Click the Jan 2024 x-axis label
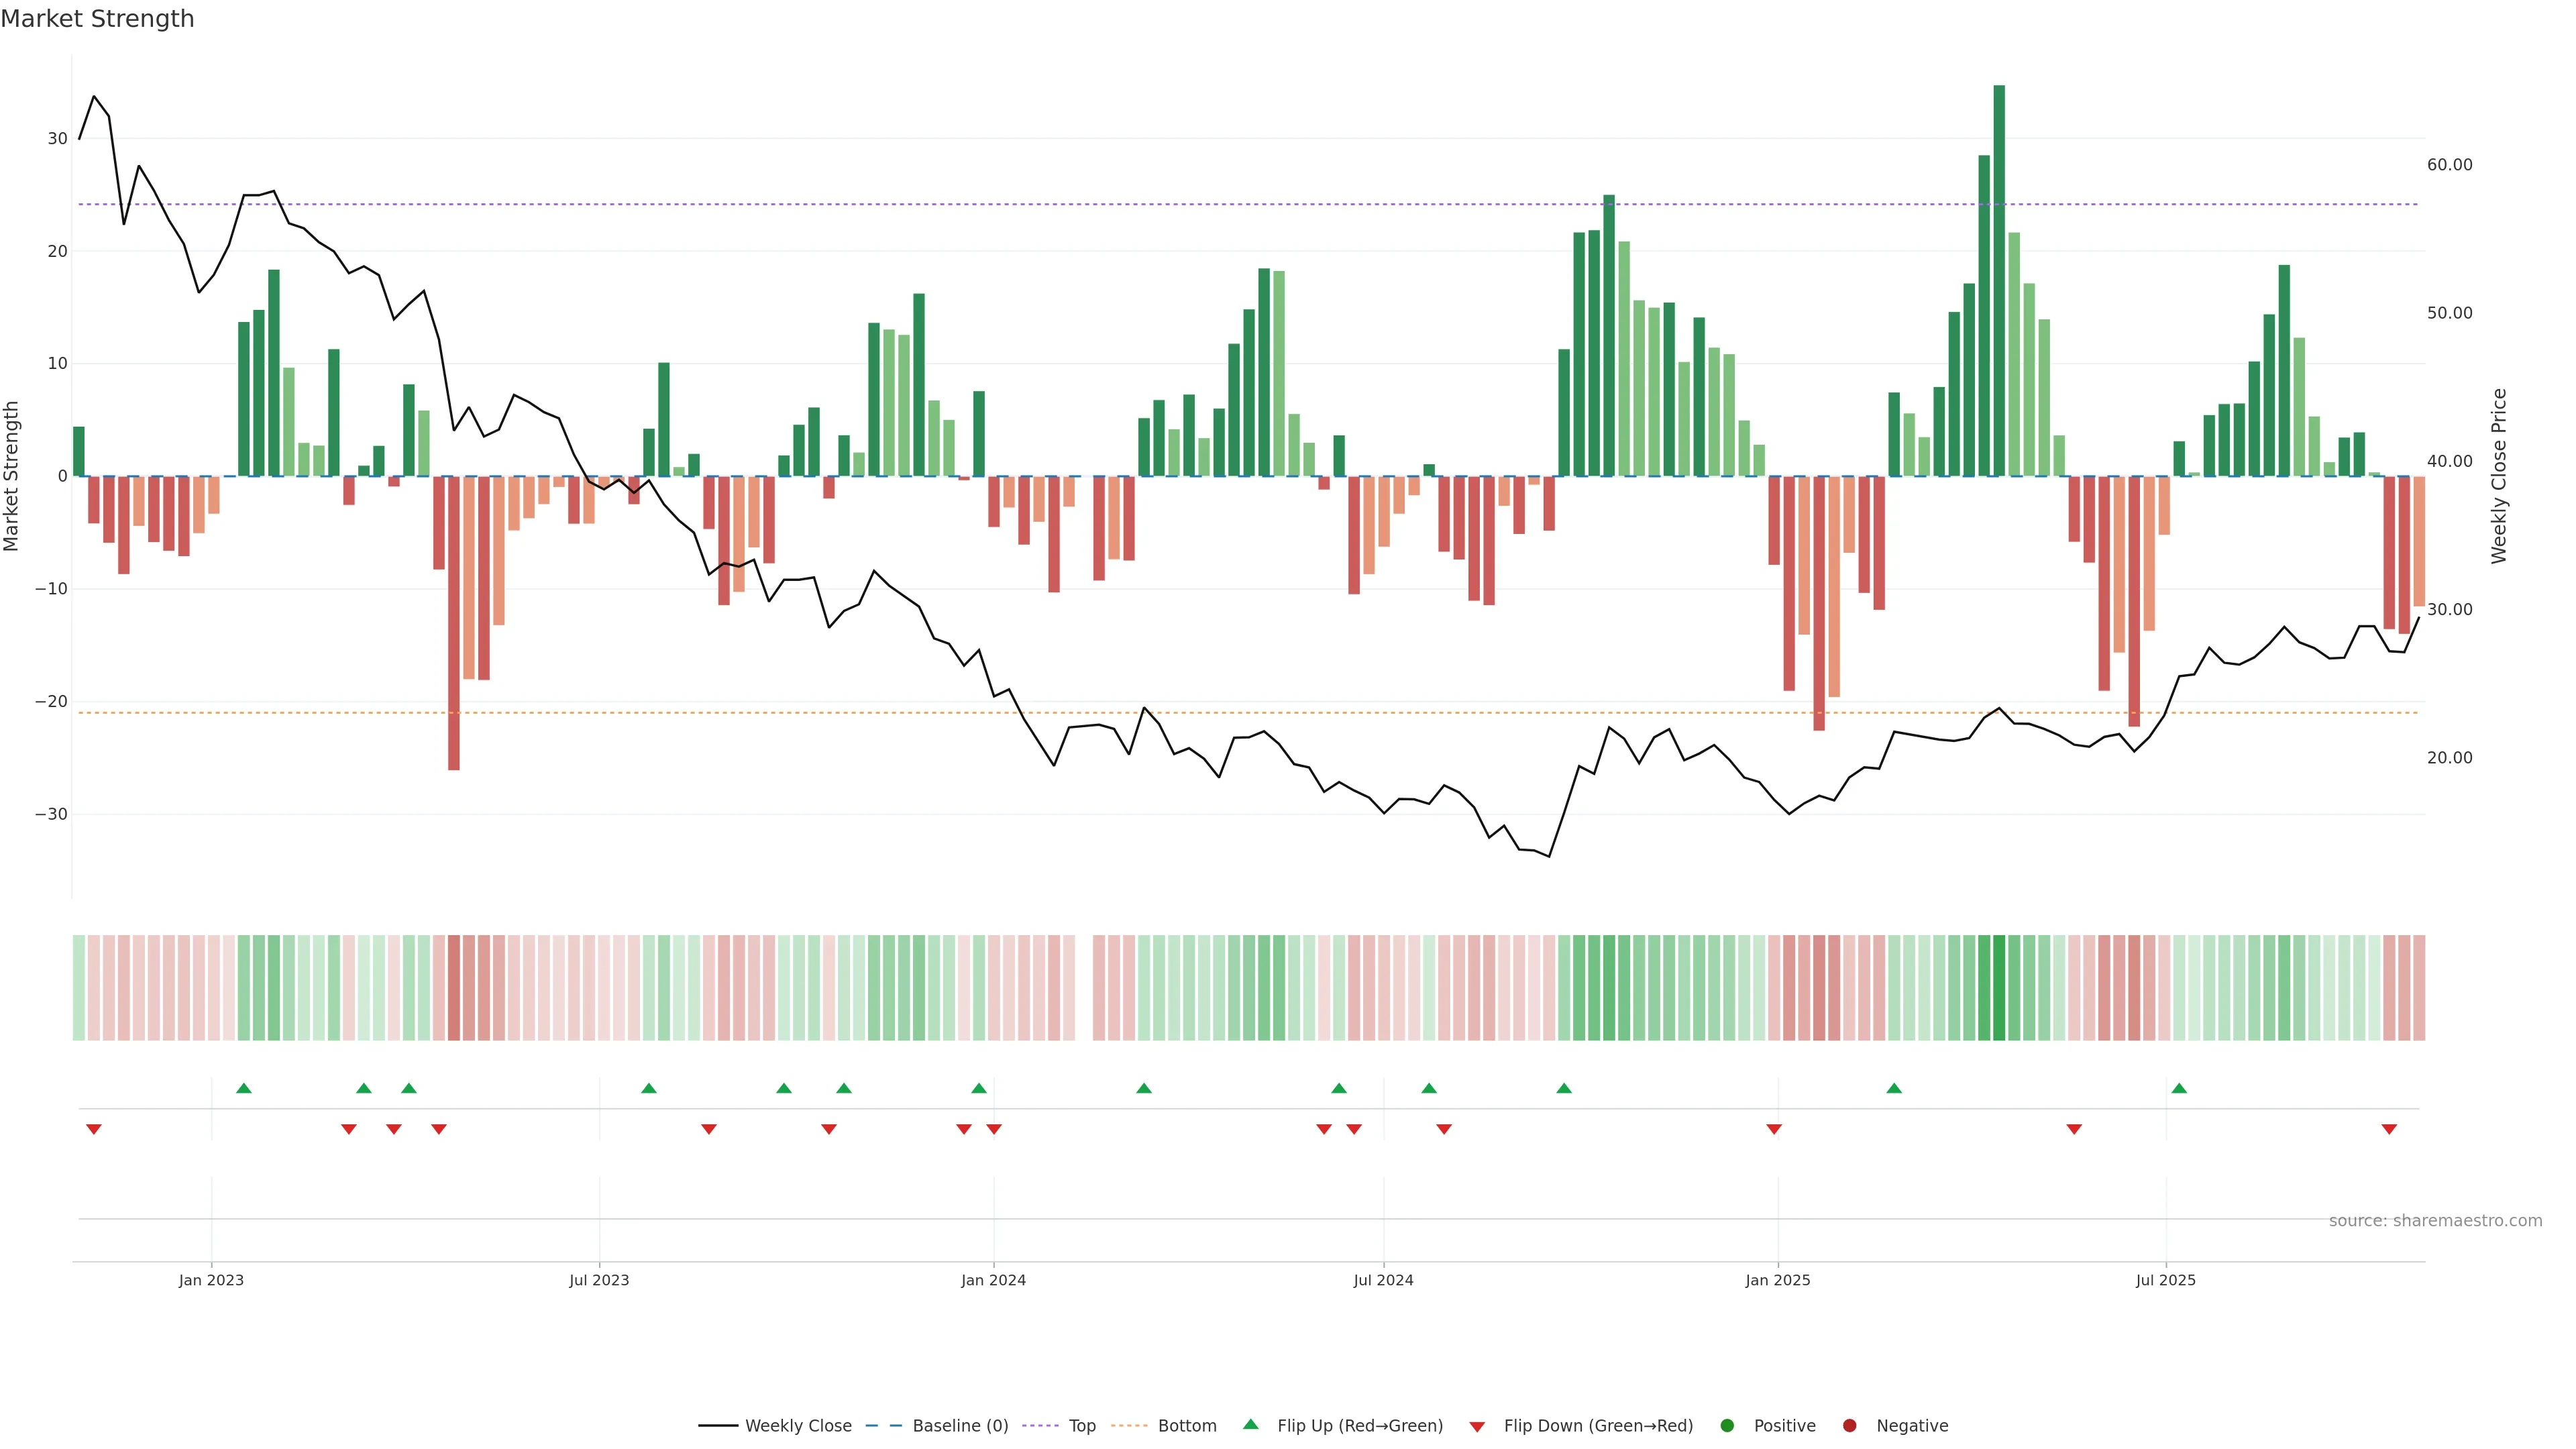Screen dimensions: 2576x1449 (x=993, y=1280)
